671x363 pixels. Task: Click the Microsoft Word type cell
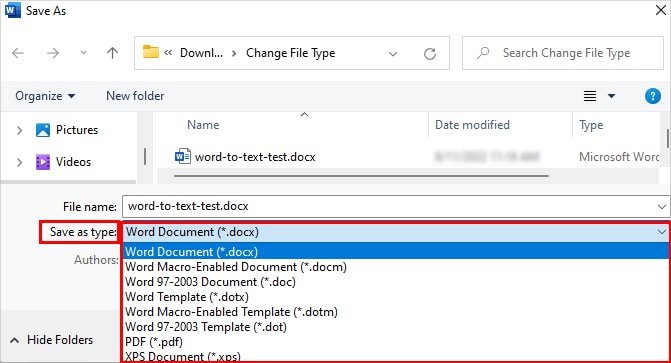pyautogui.click(x=619, y=157)
